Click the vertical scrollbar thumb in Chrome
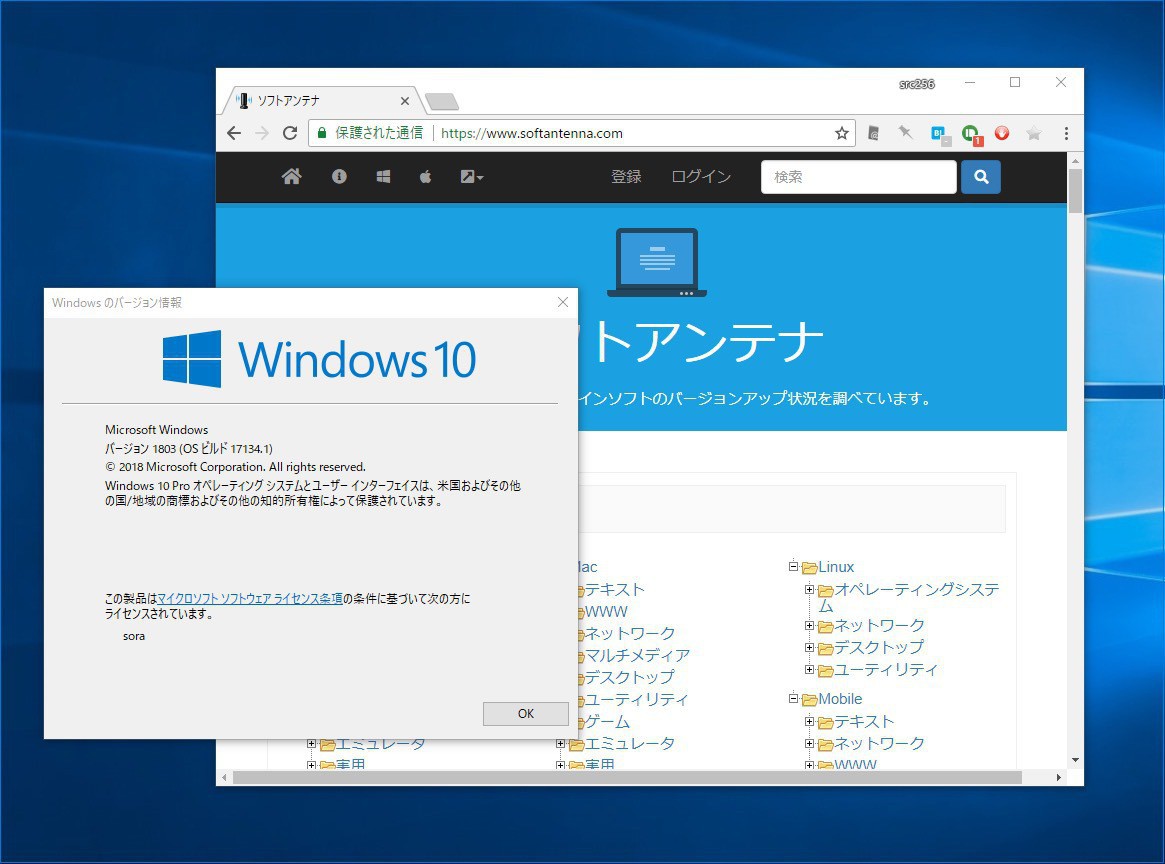 tap(1075, 190)
